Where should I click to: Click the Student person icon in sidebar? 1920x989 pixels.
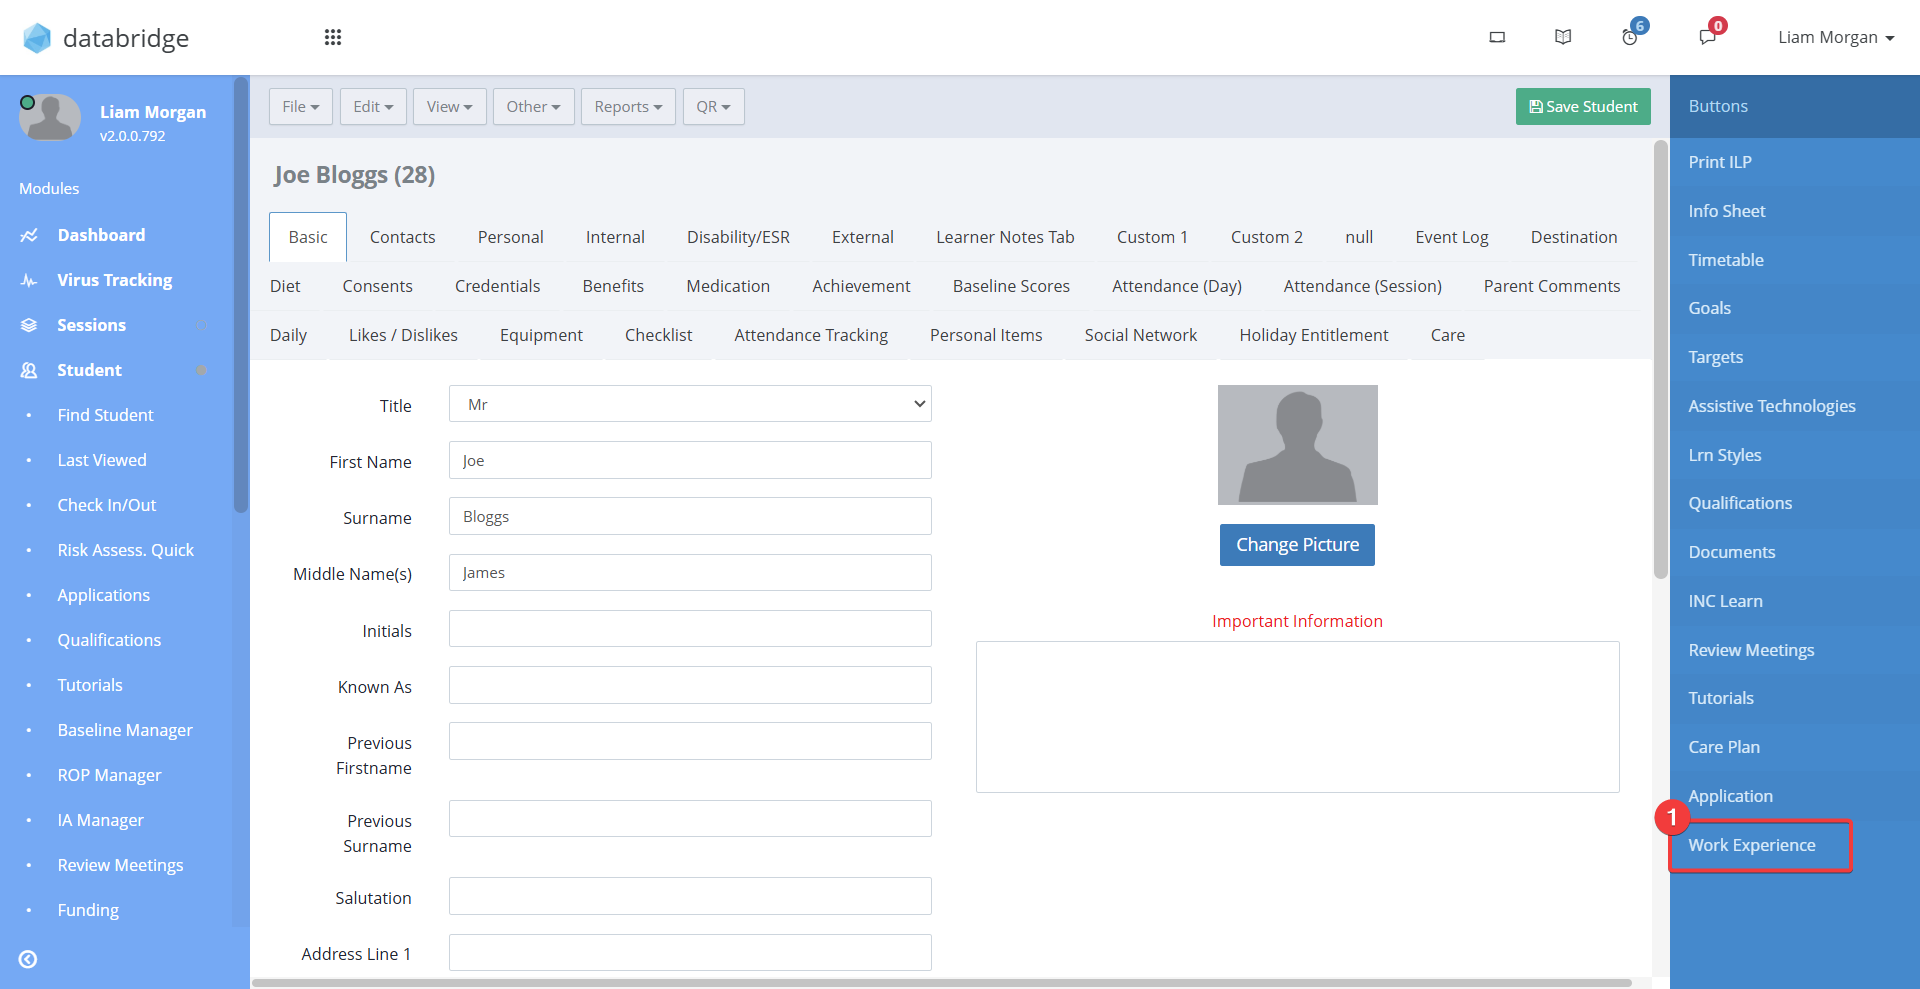[29, 370]
